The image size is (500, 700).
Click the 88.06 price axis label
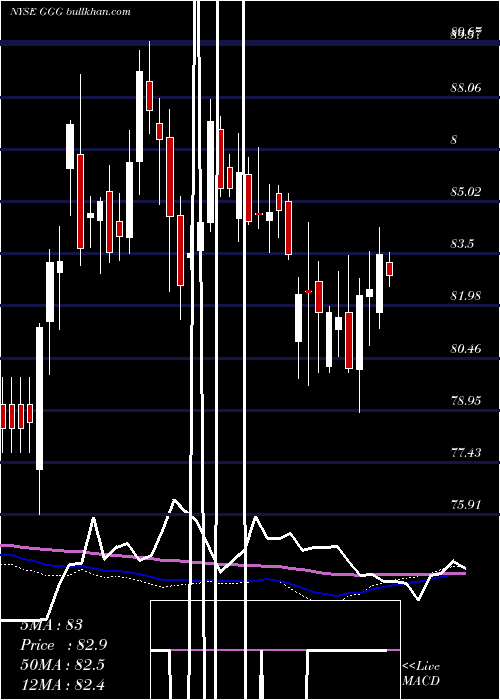466,88
